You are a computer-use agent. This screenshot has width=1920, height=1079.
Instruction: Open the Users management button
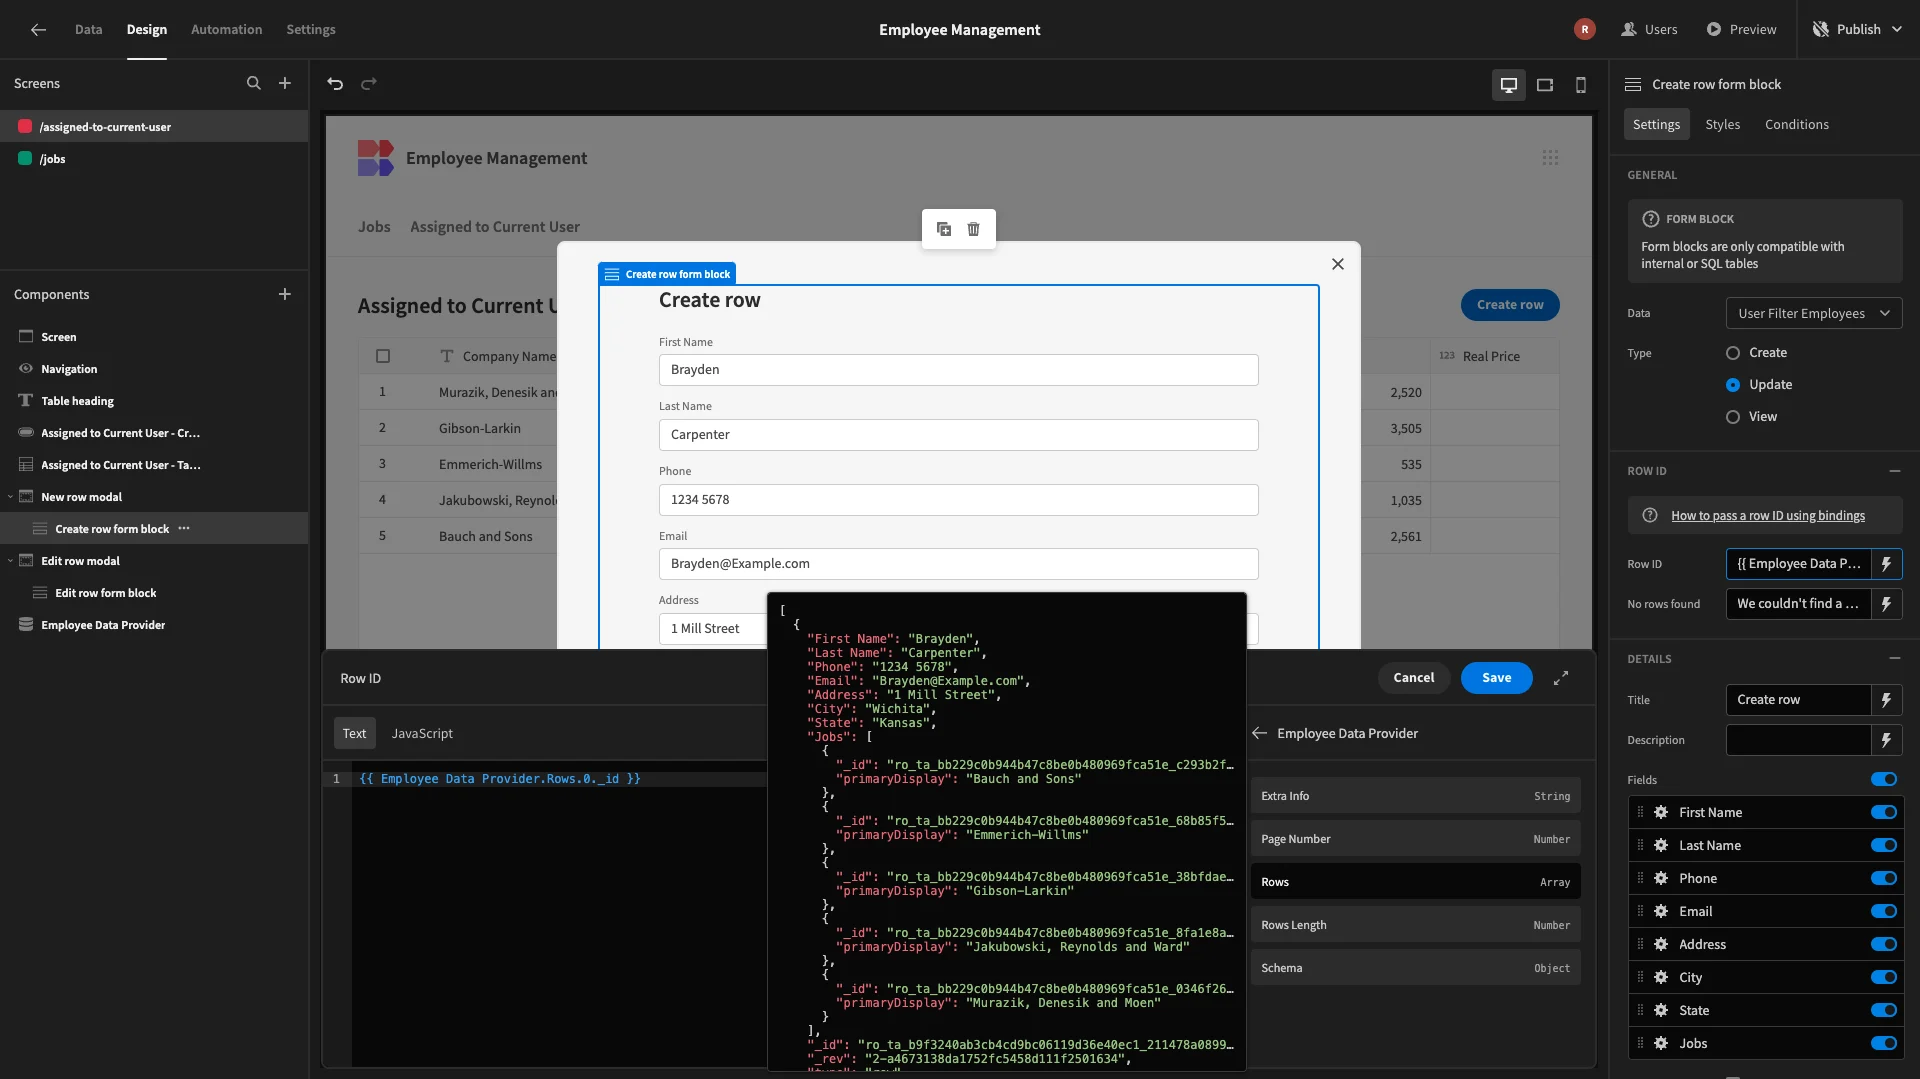pyautogui.click(x=1649, y=30)
